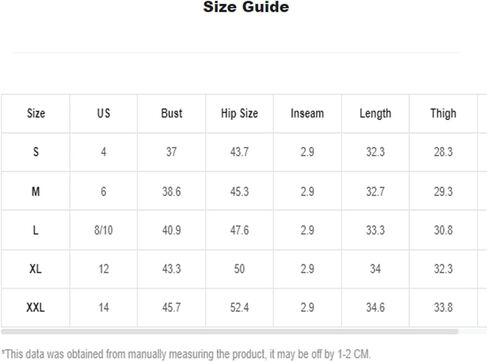Screen dimensions: 488x362
Task: Select the XL size row label
Action: point(36,269)
